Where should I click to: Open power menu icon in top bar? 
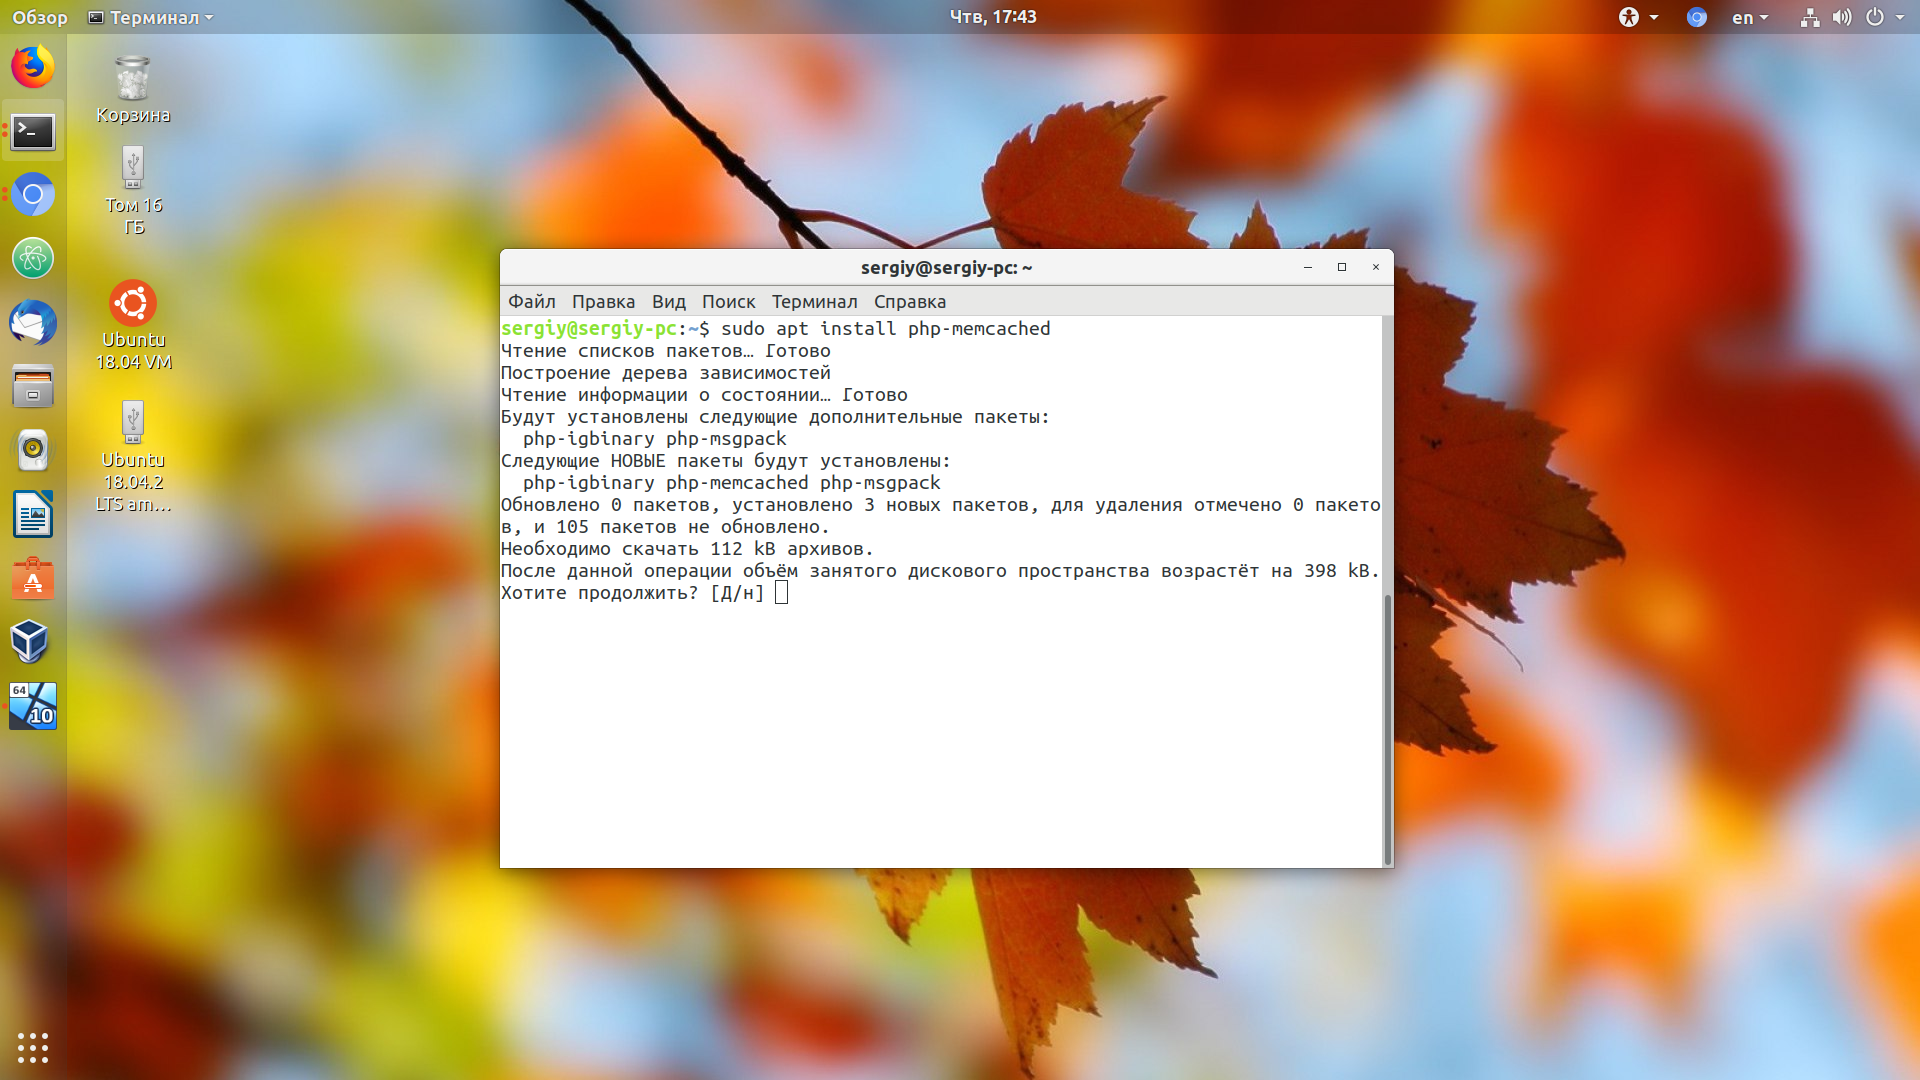pyautogui.click(x=1875, y=17)
